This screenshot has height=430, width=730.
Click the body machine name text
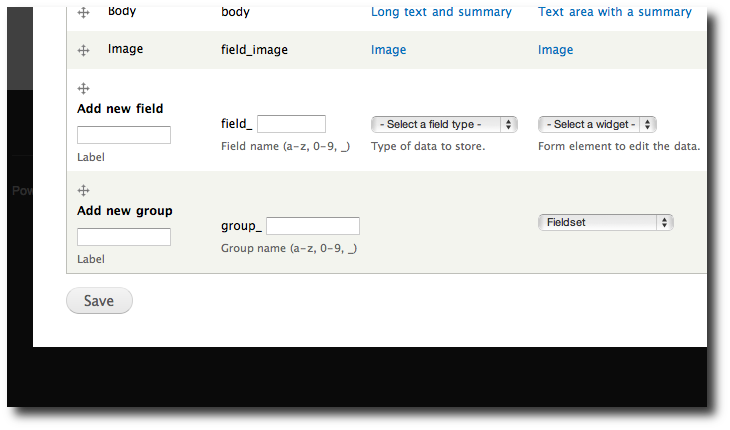pos(236,12)
